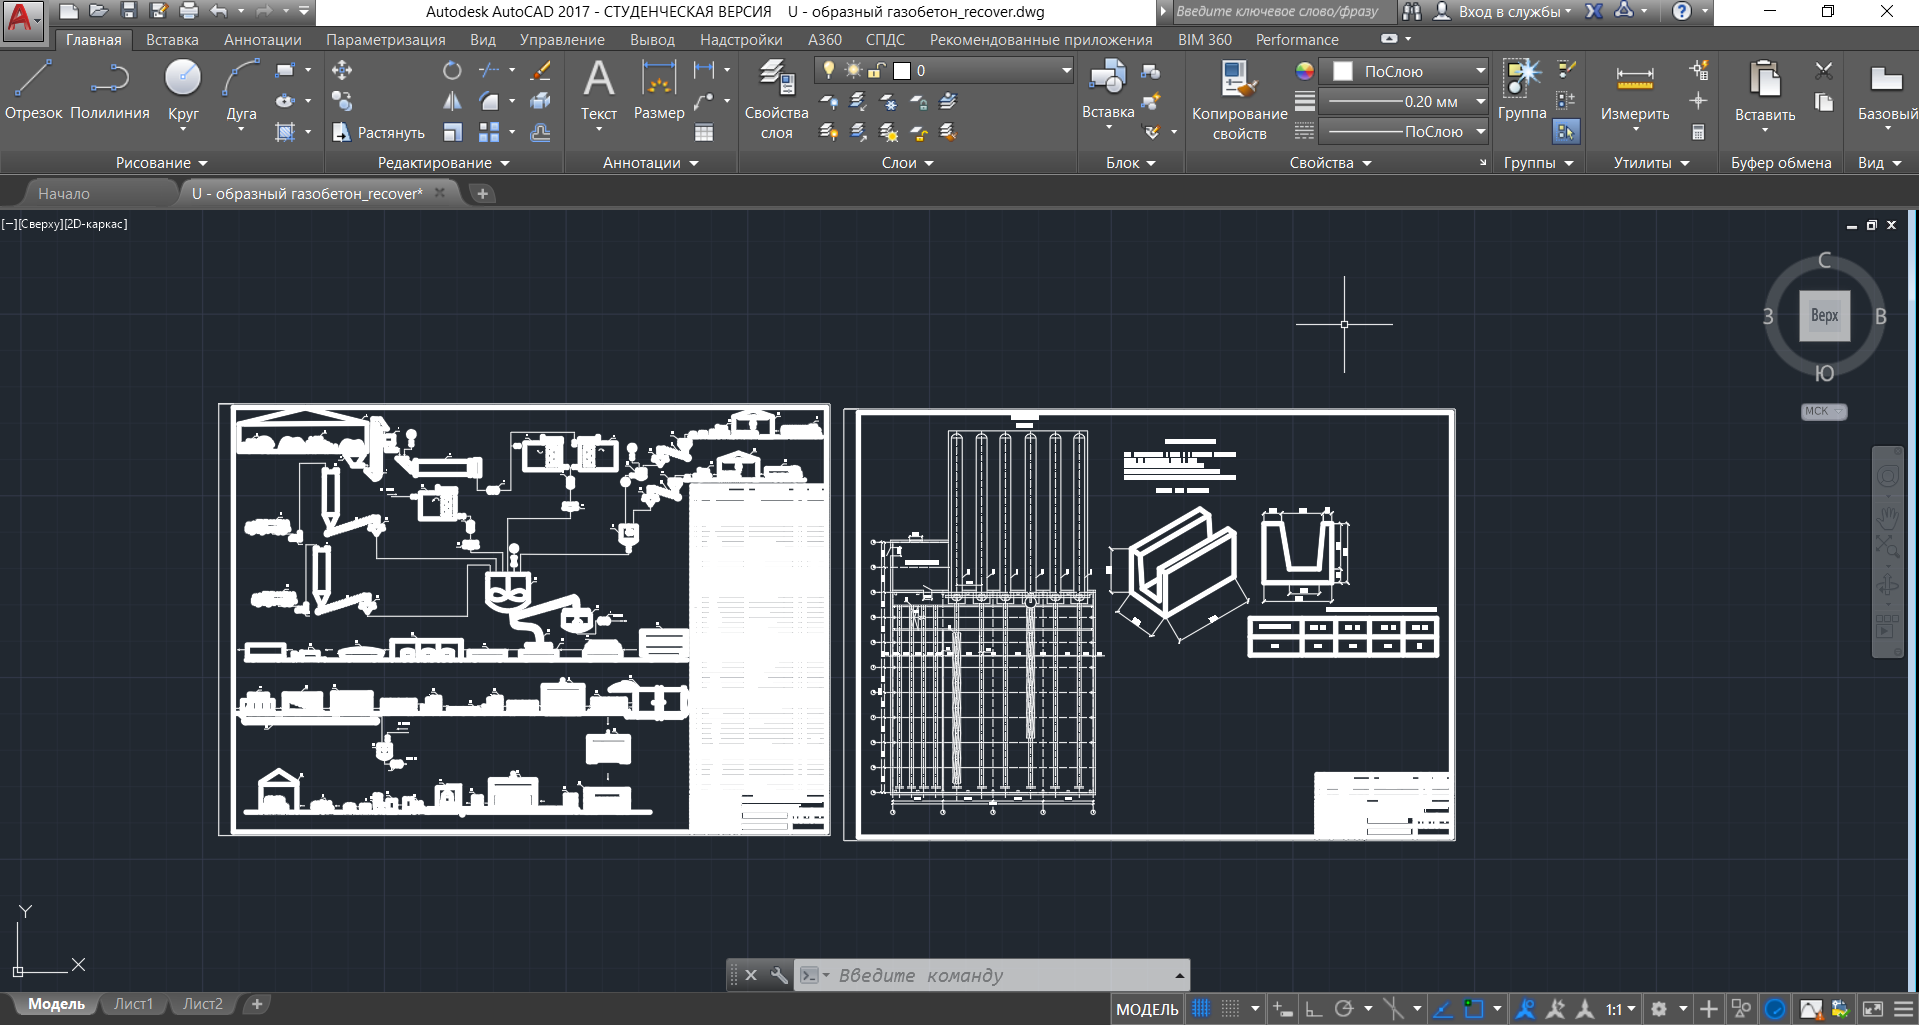
Task: Click the Верх face on ViewCube
Action: (x=1824, y=315)
